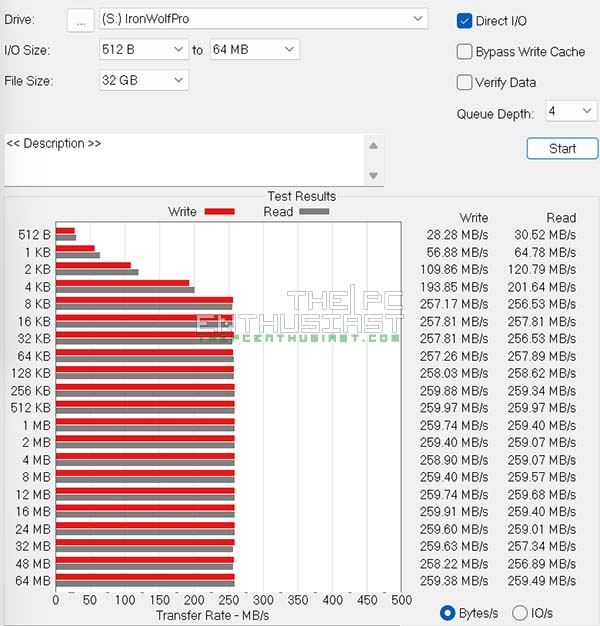
Task: Click the Transfer Rate - MB/s axis label
Action: click(x=212, y=615)
